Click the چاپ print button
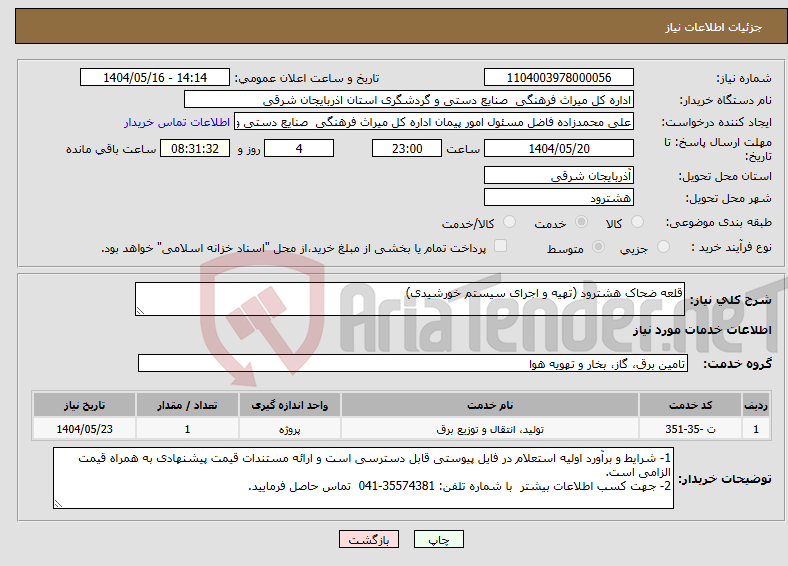Viewport: 788px width, 566px height. click(439, 539)
